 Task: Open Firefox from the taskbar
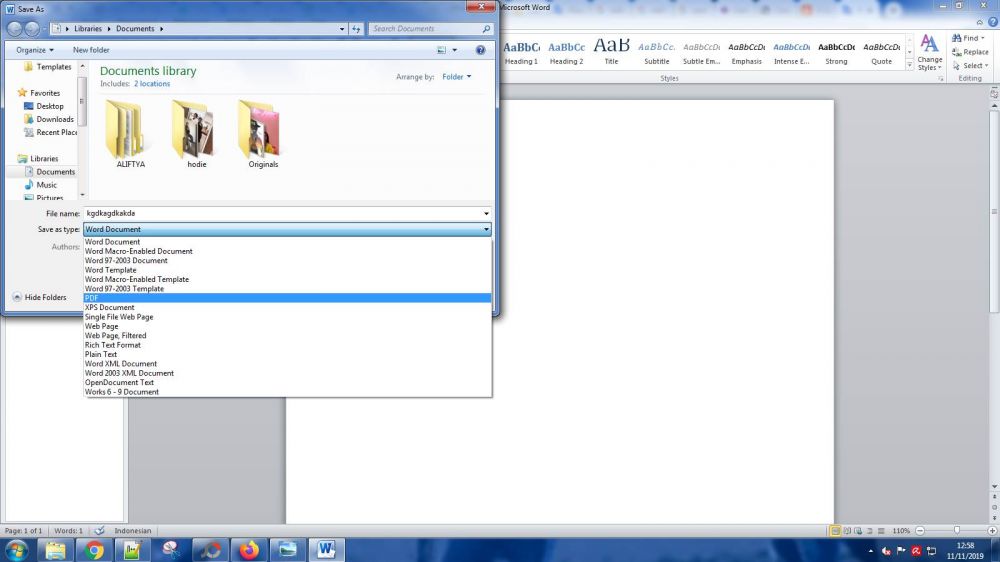[x=249, y=550]
